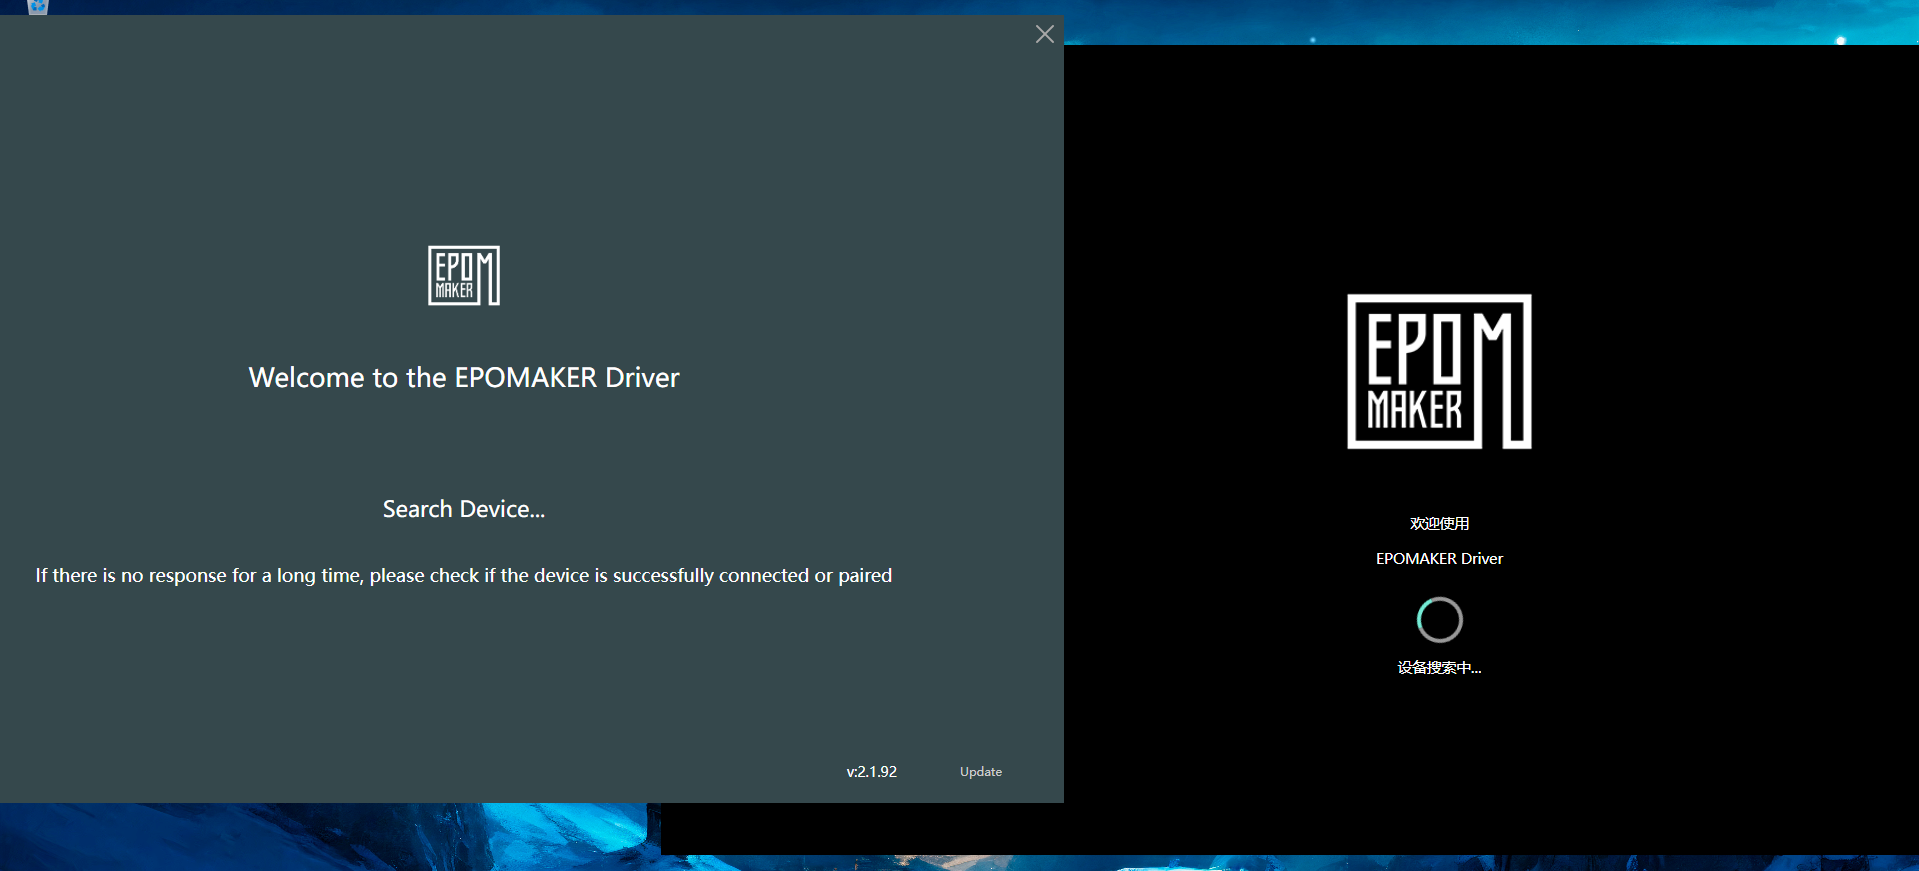Viewport: 1919px width, 871px height.
Task: Click the Chinese welcome text 欢迎使用
Action: 1439,523
